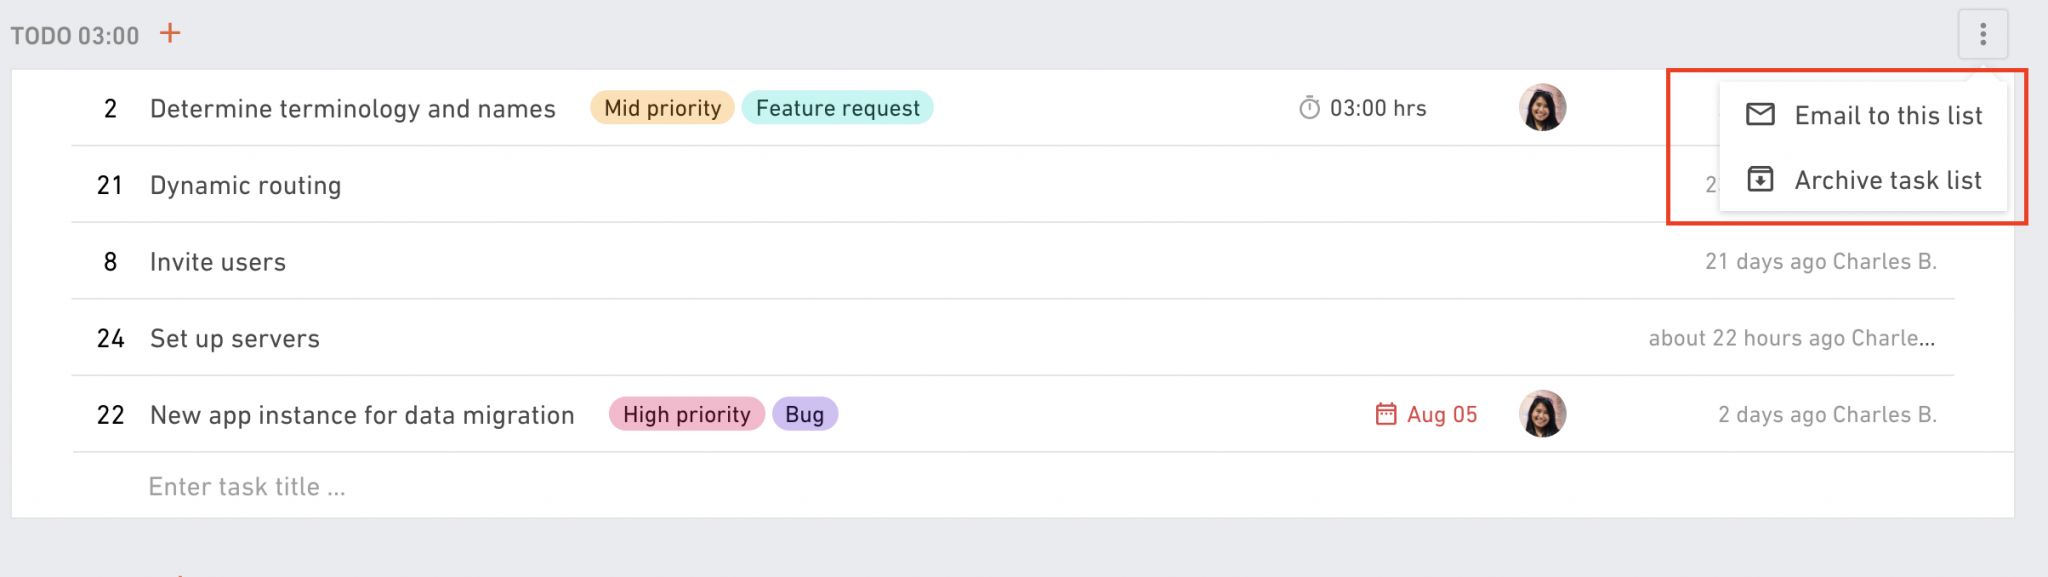The image size is (2048, 577).
Task: Open the Set up servers task
Action: tap(235, 339)
